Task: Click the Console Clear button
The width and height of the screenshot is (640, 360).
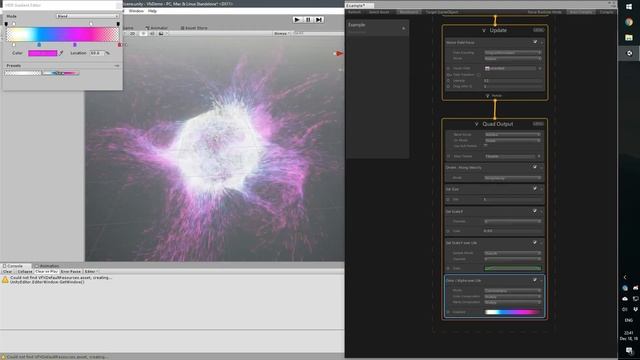Action: [7, 271]
